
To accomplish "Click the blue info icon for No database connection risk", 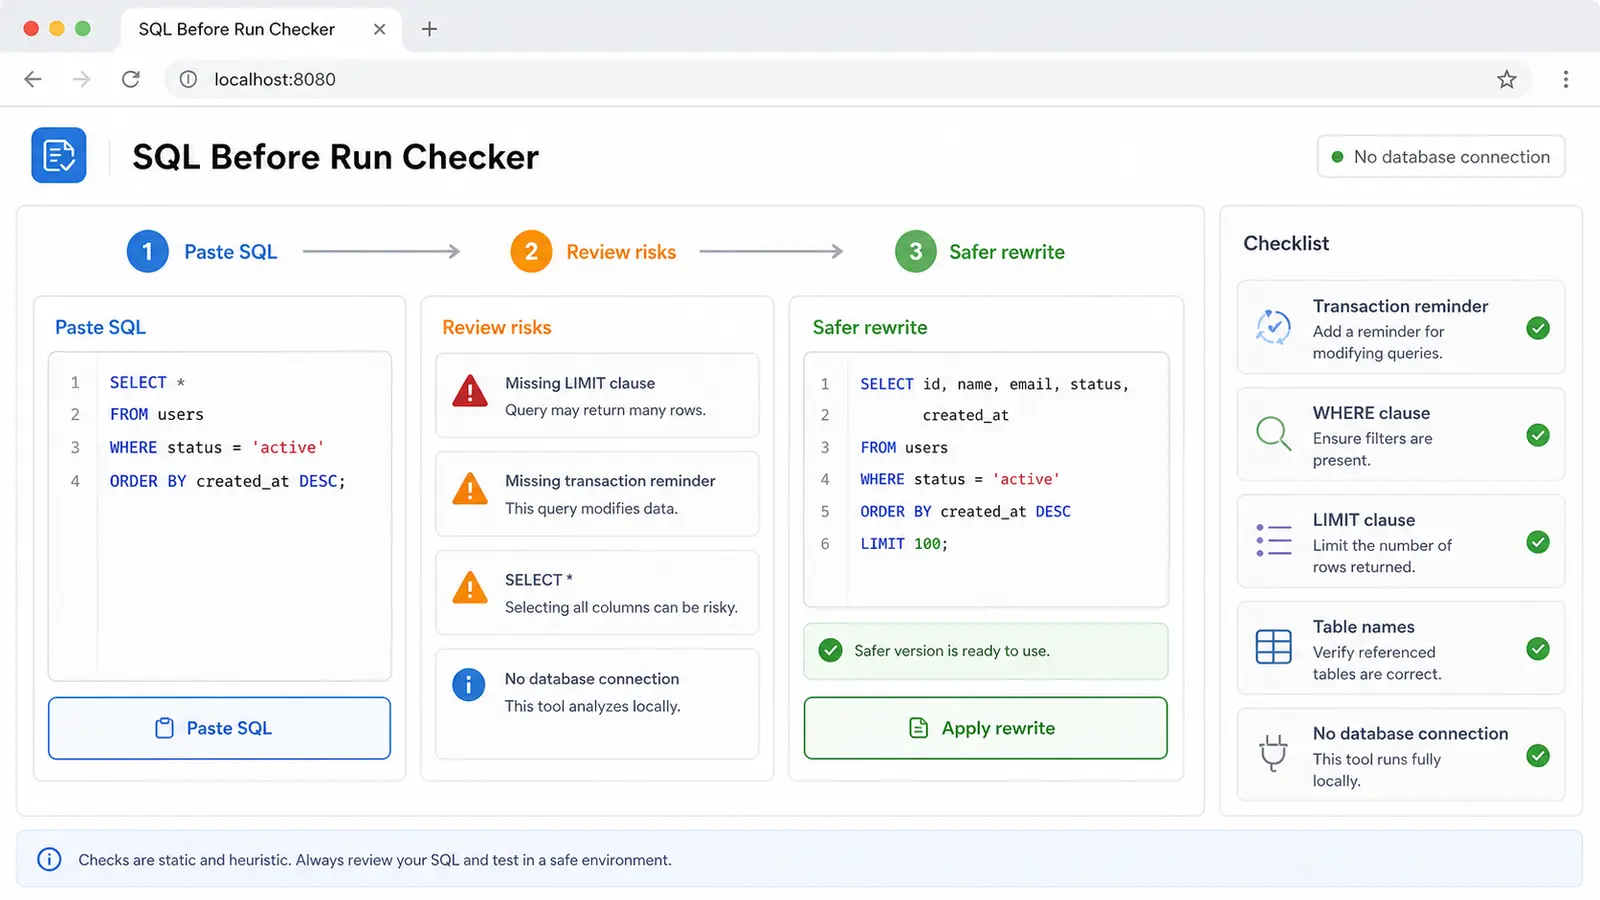I will point(468,685).
